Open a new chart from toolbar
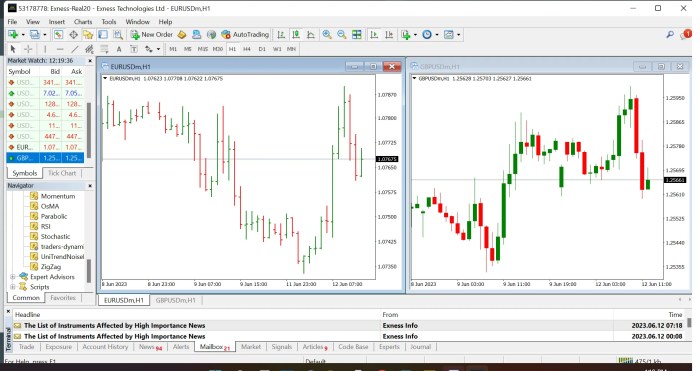Screen dimensions: 700x371 point(12,34)
